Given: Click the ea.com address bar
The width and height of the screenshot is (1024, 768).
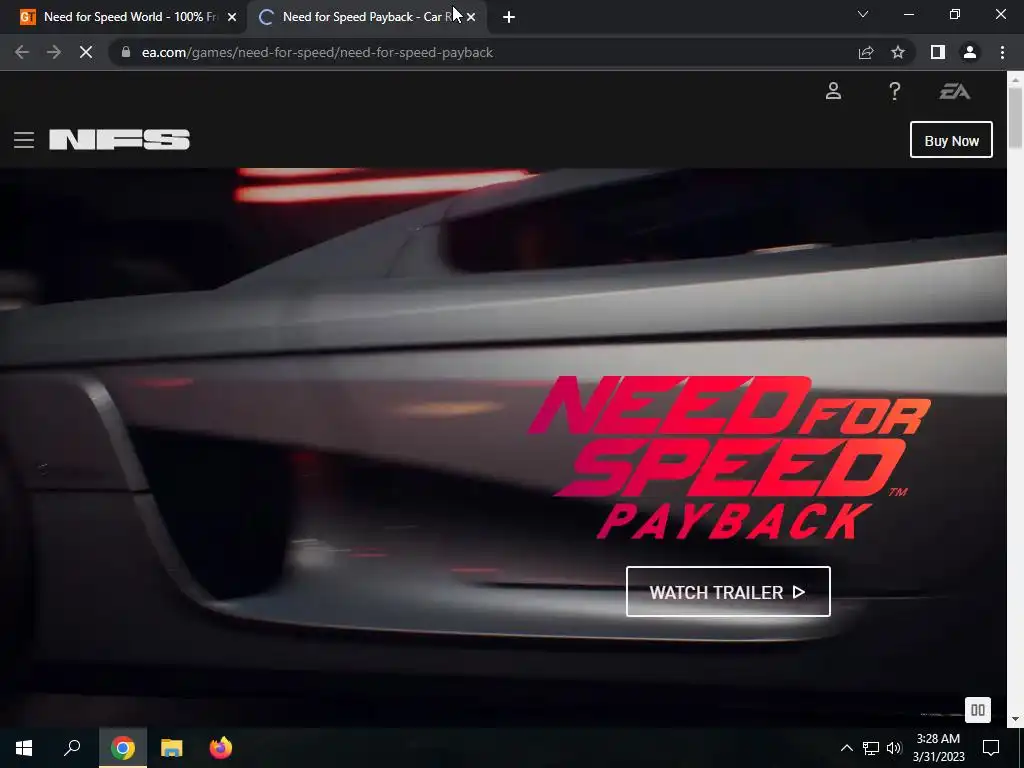Looking at the screenshot, I should 483,52.
